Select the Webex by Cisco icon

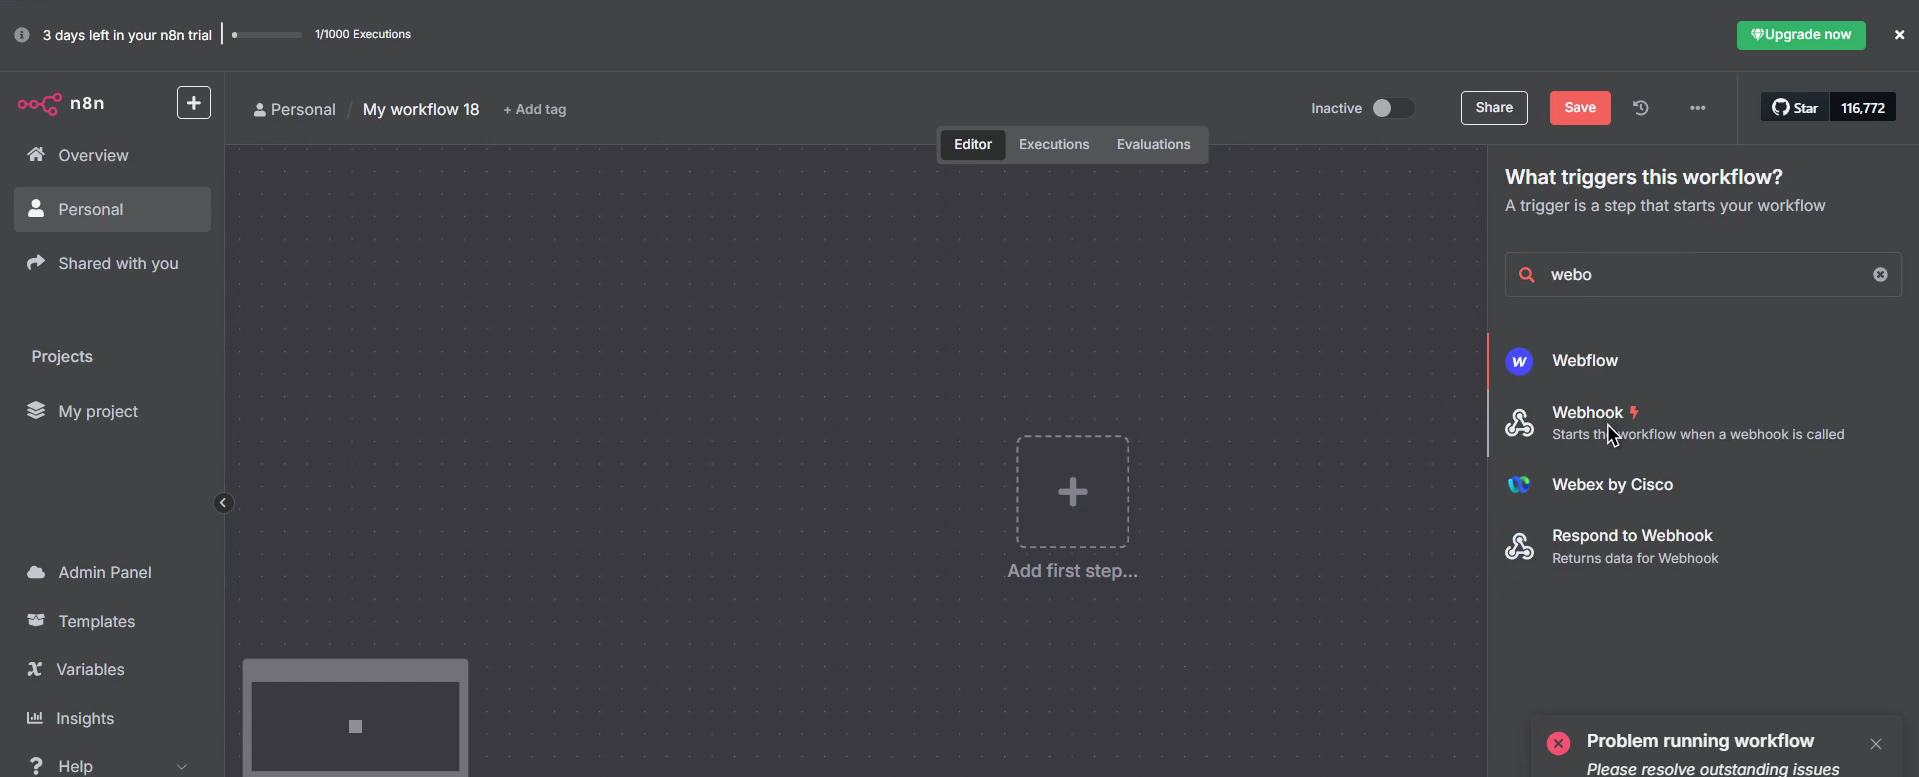click(x=1519, y=485)
